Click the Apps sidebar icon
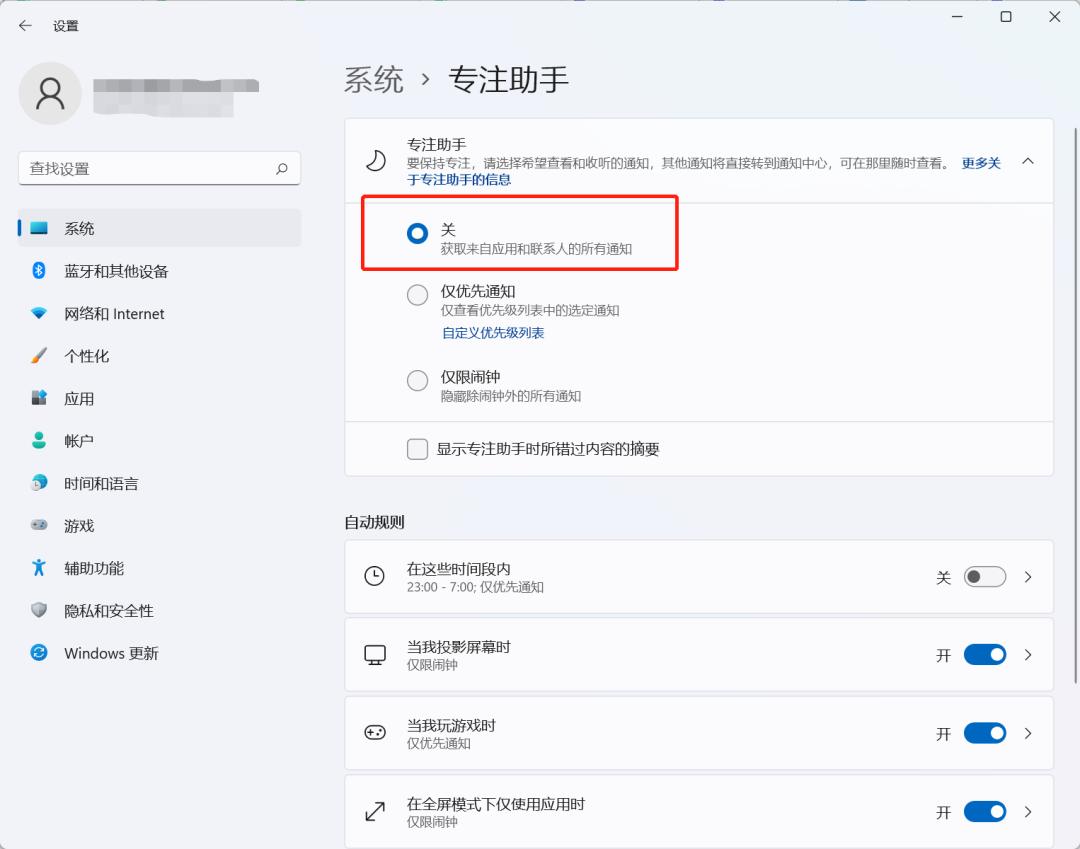1080x849 pixels. pyautogui.click(x=38, y=398)
